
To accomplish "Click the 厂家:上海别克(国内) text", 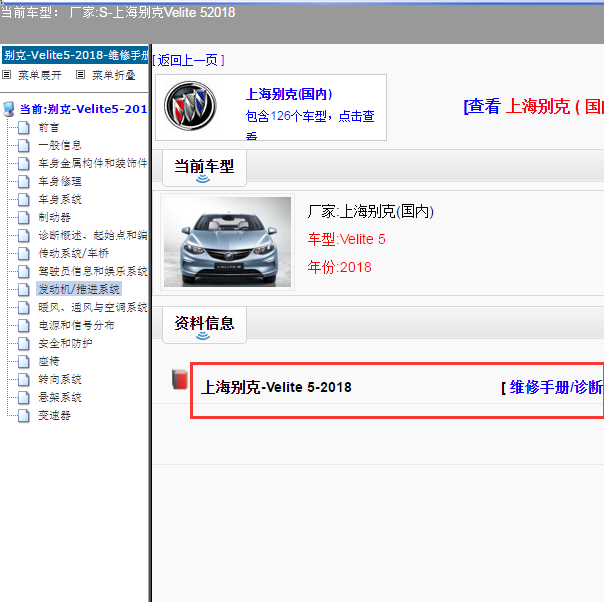I will point(371,211).
